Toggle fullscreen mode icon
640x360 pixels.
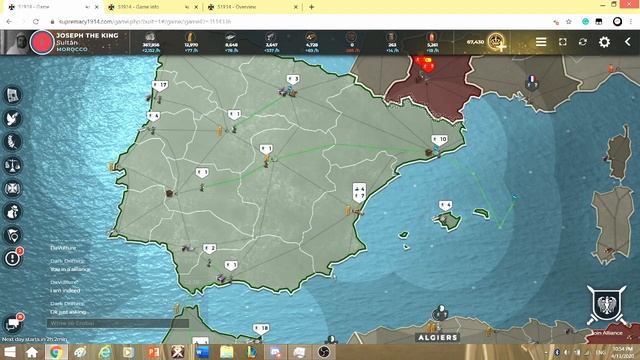click(x=562, y=42)
